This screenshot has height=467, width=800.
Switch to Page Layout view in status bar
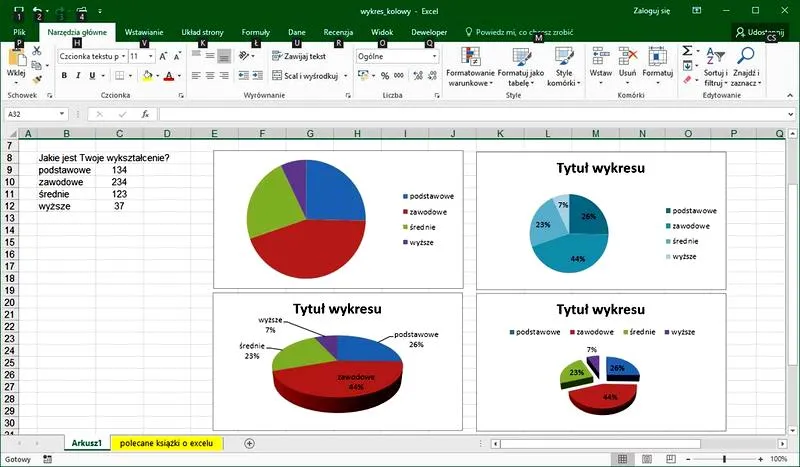647,459
